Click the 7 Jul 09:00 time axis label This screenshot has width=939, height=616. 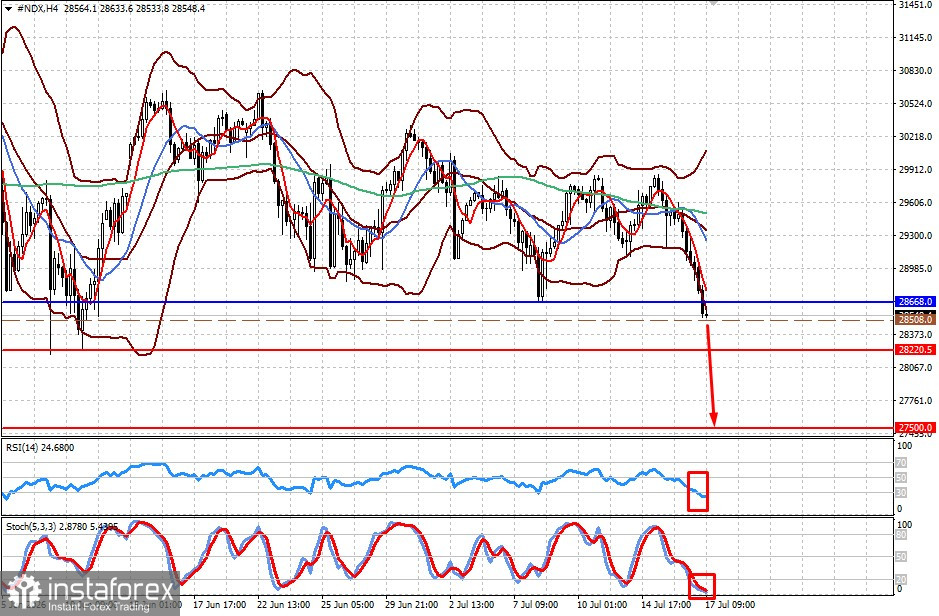coord(535,605)
